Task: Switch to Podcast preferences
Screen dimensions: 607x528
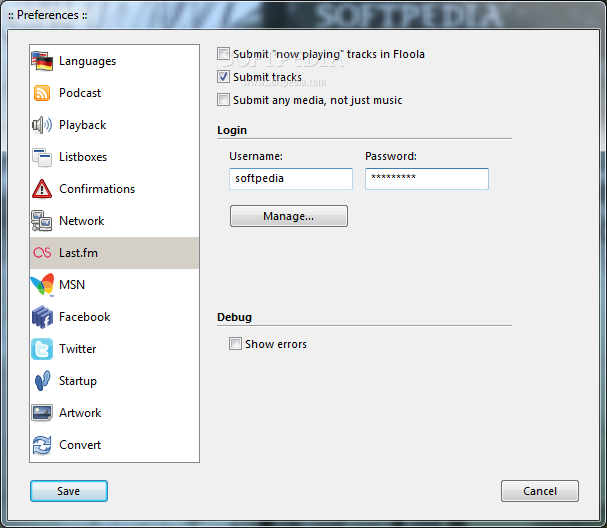Action: click(x=115, y=93)
